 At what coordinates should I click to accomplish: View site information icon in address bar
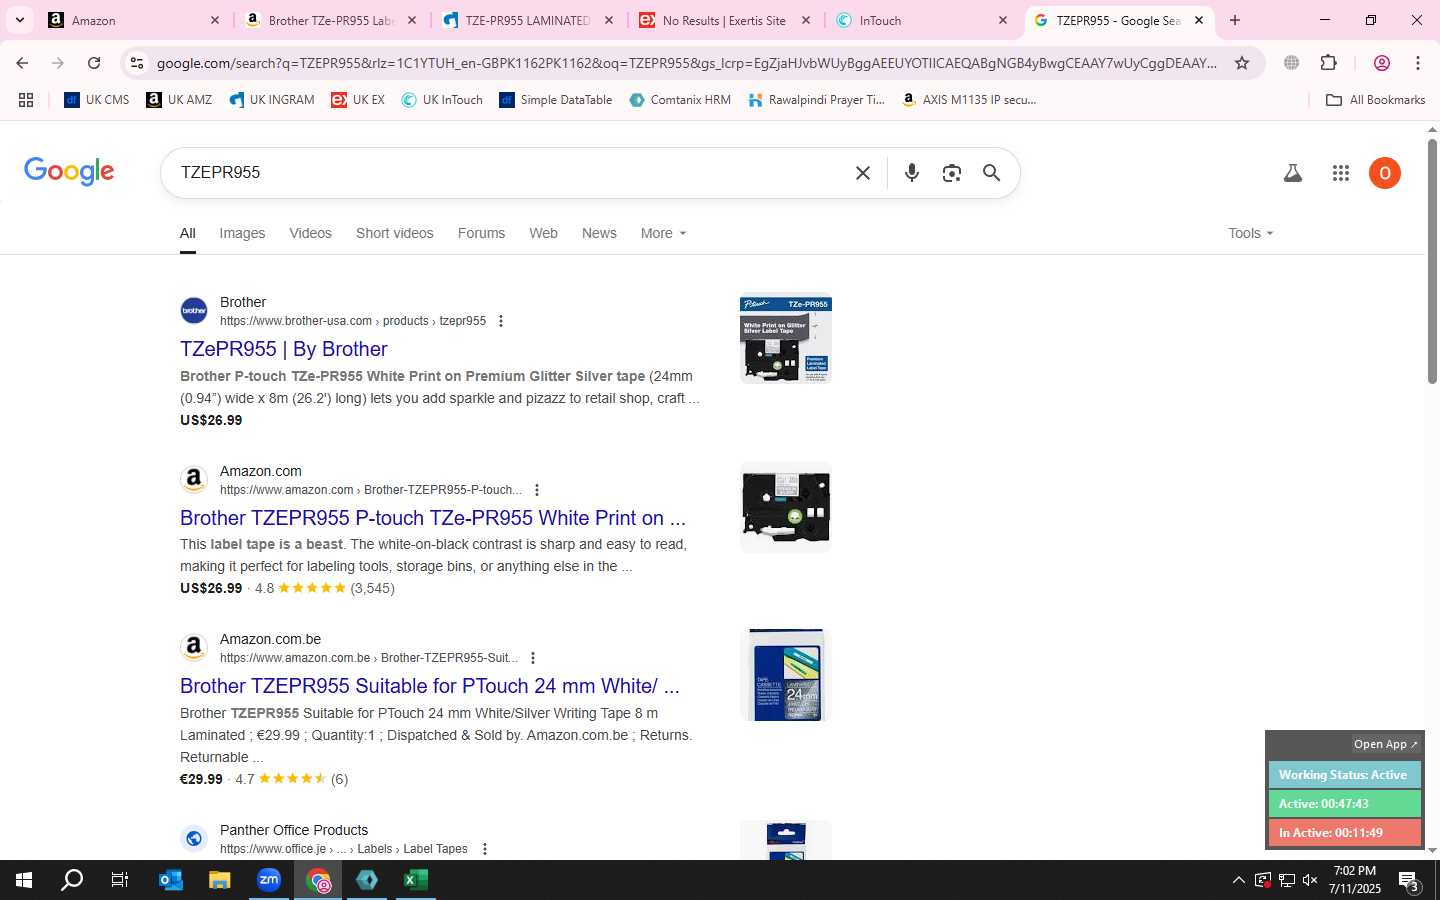click(x=137, y=63)
